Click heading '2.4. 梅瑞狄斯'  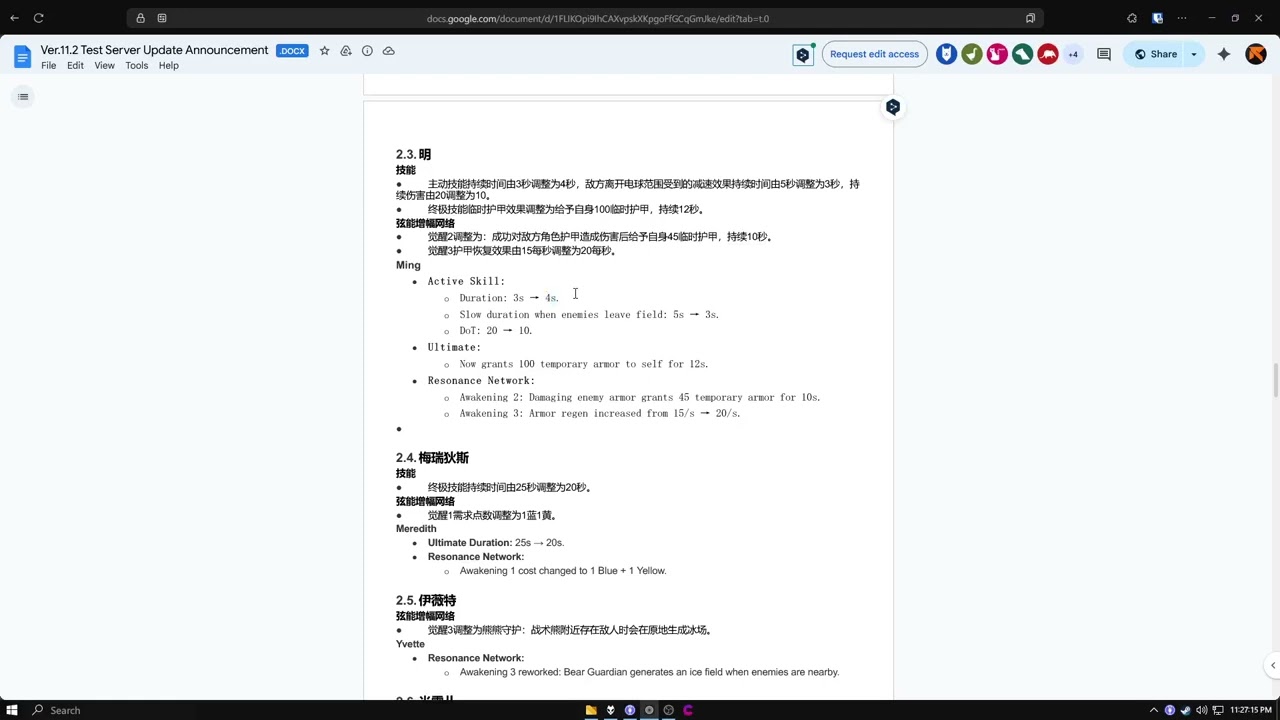(432, 458)
